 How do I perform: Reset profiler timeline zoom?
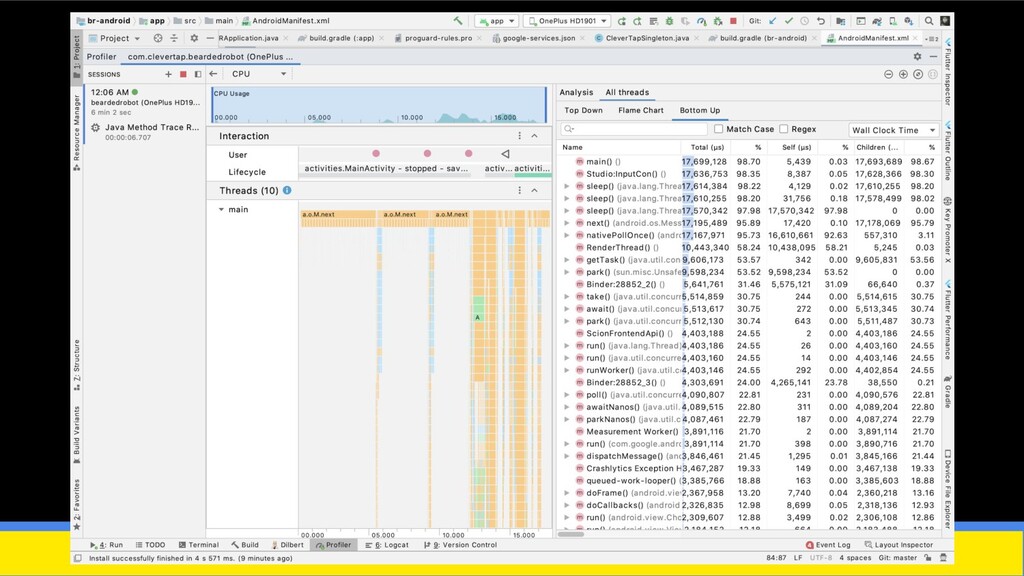pyautogui.click(x=918, y=74)
